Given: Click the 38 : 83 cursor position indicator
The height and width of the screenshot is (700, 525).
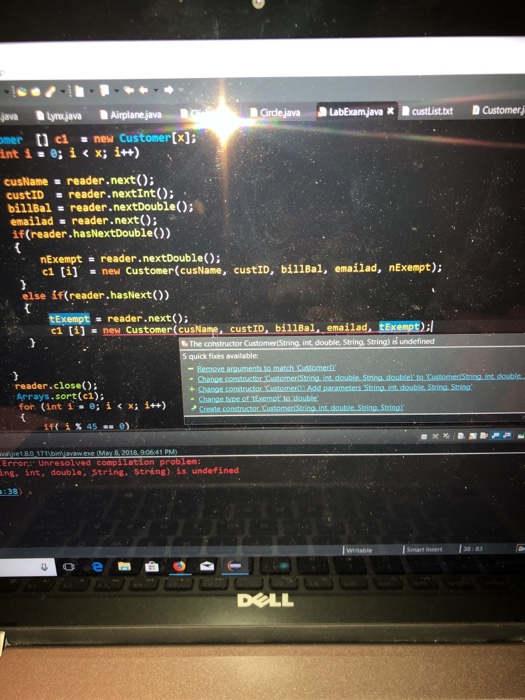Looking at the screenshot, I should point(472,548).
